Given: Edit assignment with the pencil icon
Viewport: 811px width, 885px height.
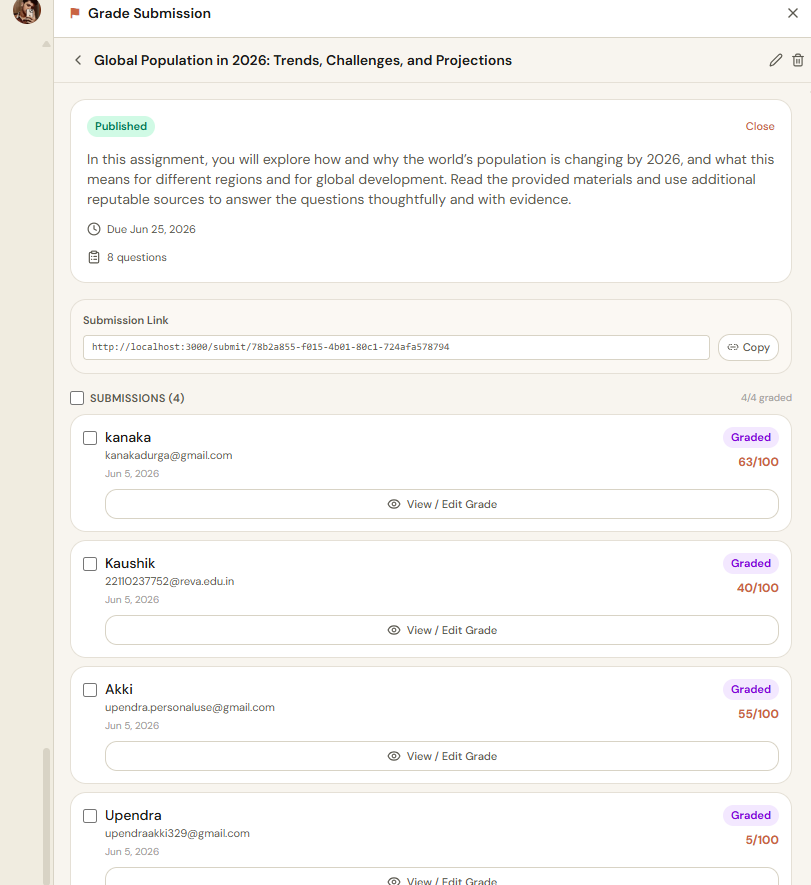Looking at the screenshot, I should pos(776,60).
